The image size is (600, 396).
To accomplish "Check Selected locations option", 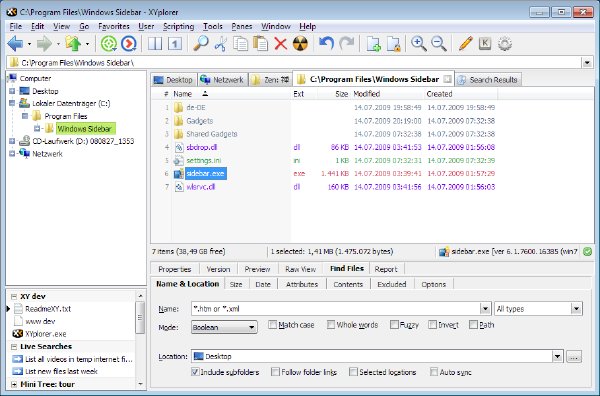I will point(353,372).
